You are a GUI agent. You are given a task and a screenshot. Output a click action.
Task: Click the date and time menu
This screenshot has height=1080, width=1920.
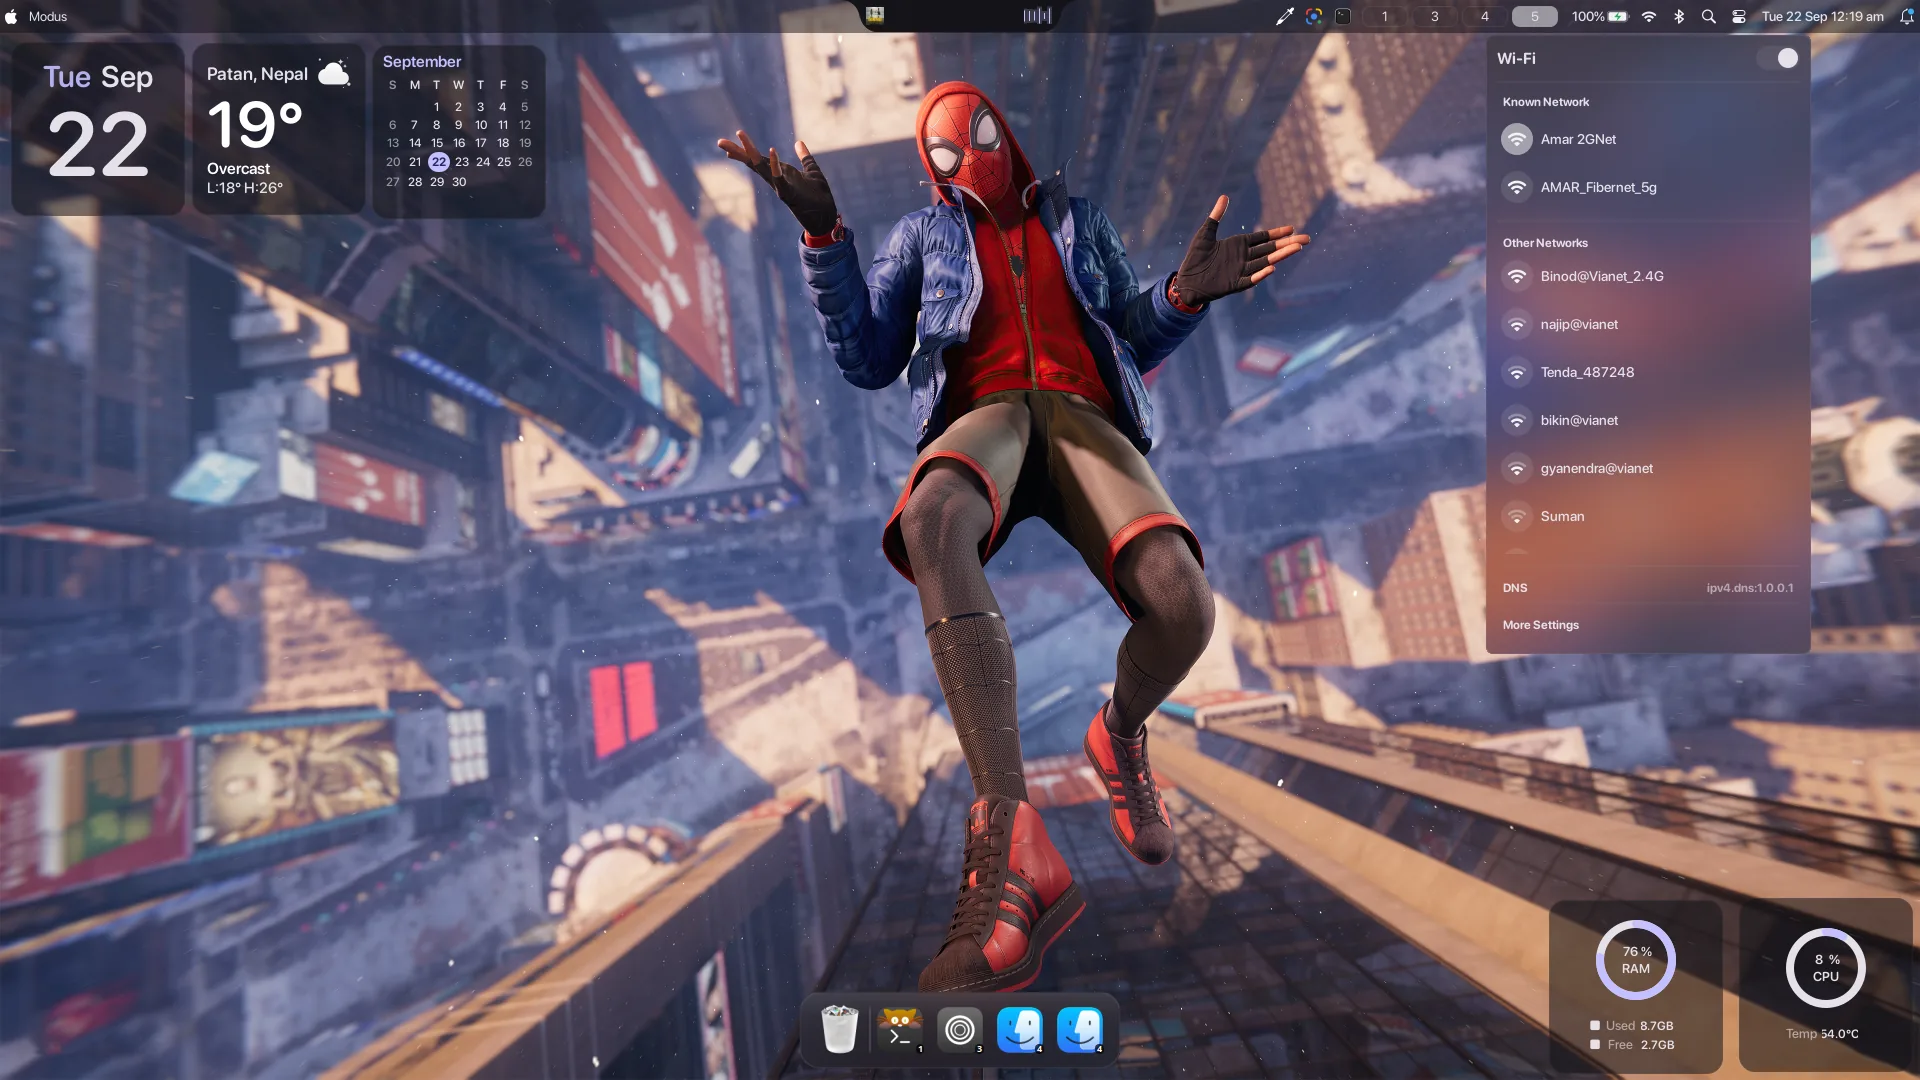click(1822, 16)
